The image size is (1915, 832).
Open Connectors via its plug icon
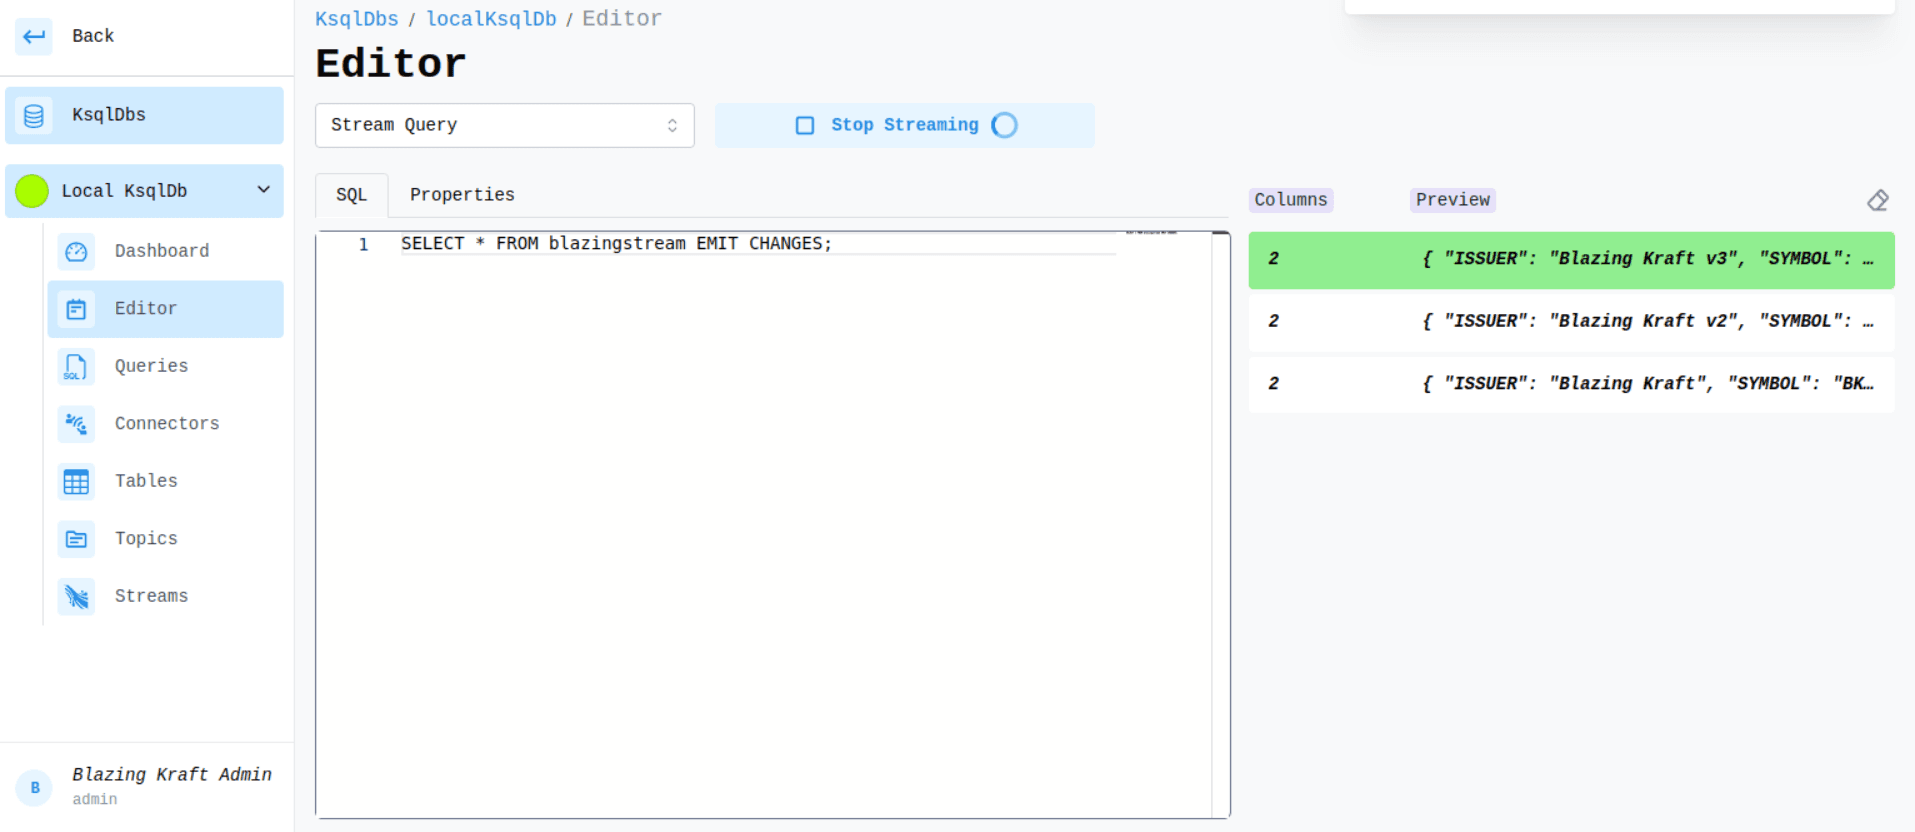coord(76,424)
